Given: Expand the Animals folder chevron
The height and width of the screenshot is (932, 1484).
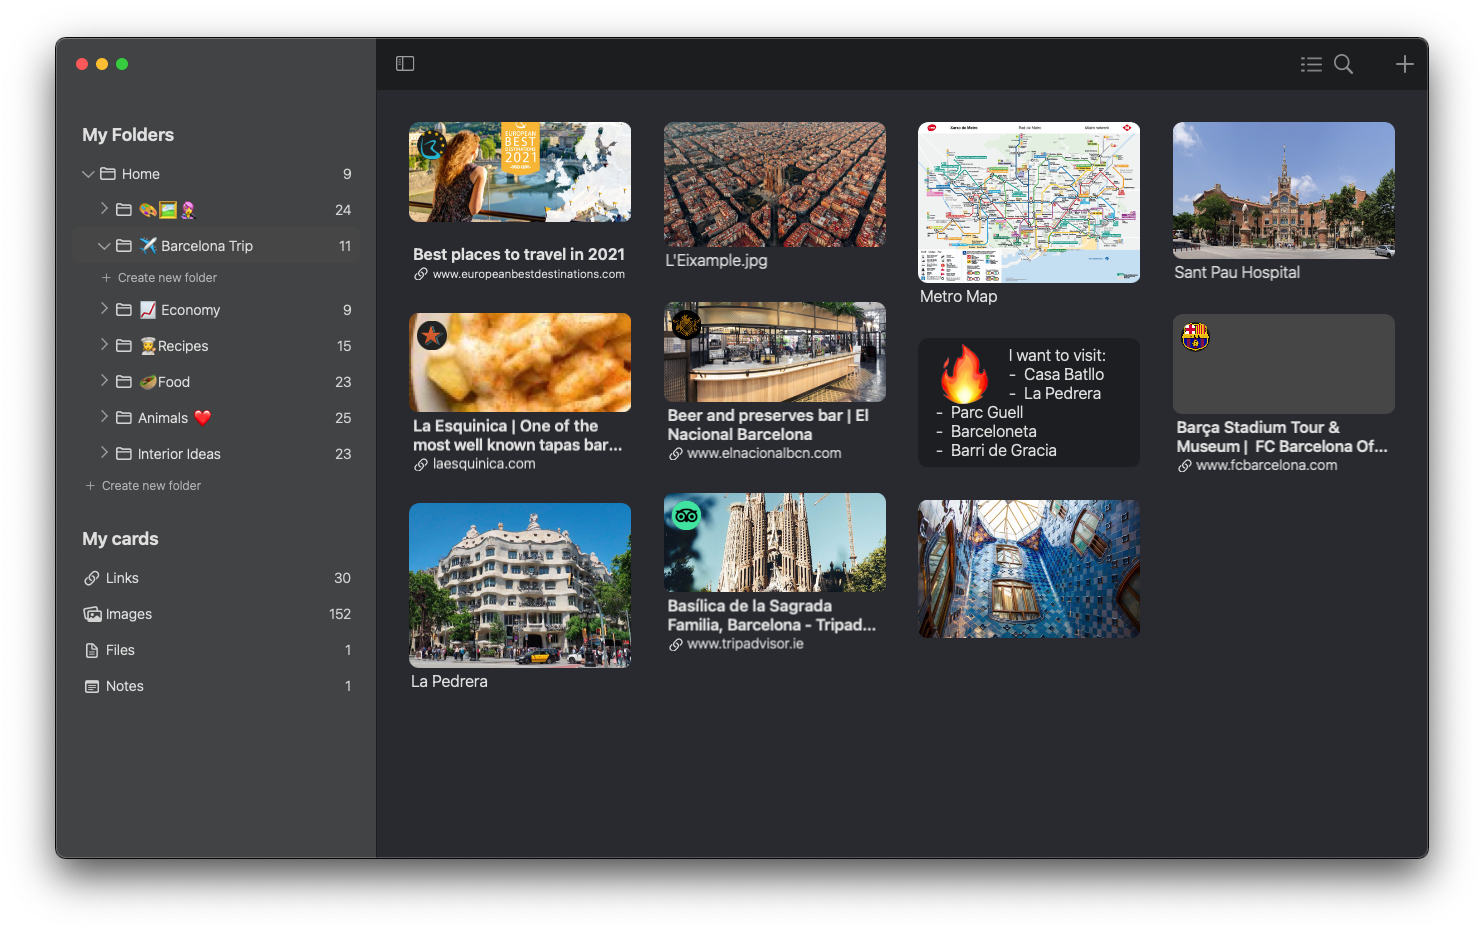Looking at the screenshot, I should (x=104, y=417).
